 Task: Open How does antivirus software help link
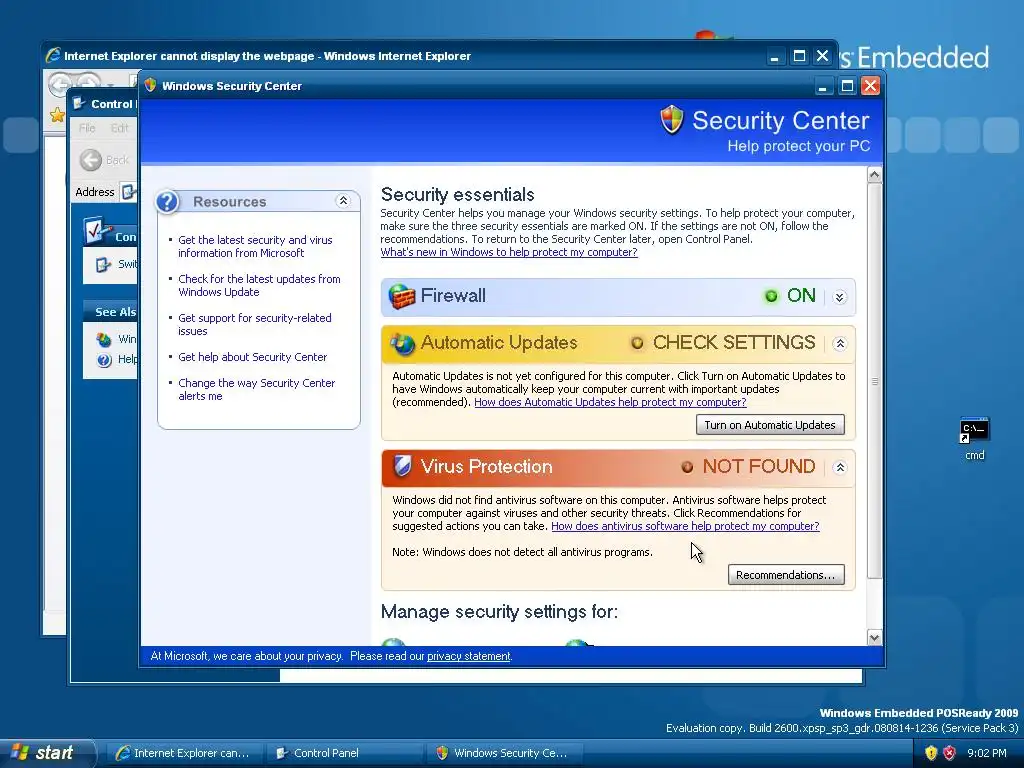(x=685, y=526)
